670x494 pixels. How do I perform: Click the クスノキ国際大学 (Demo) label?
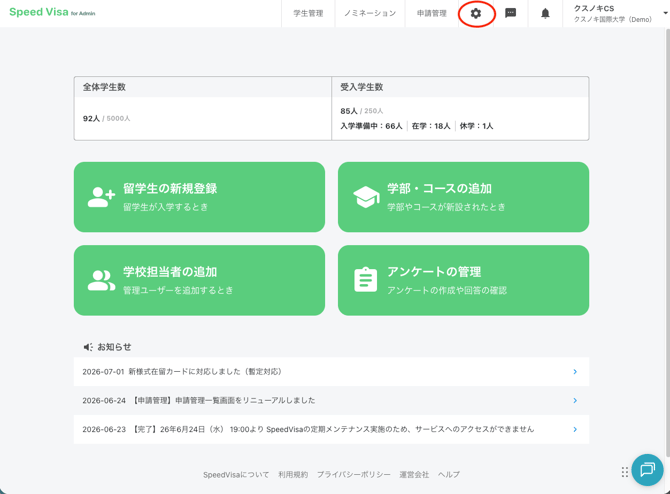612,20
